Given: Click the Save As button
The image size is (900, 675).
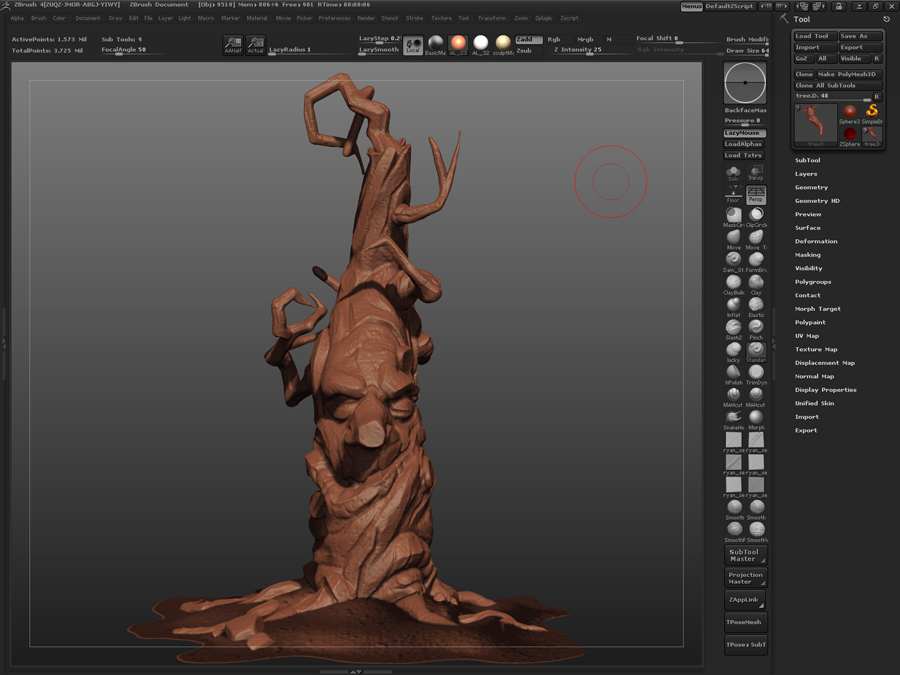Looking at the screenshot, I should click(x=860, y=36).
